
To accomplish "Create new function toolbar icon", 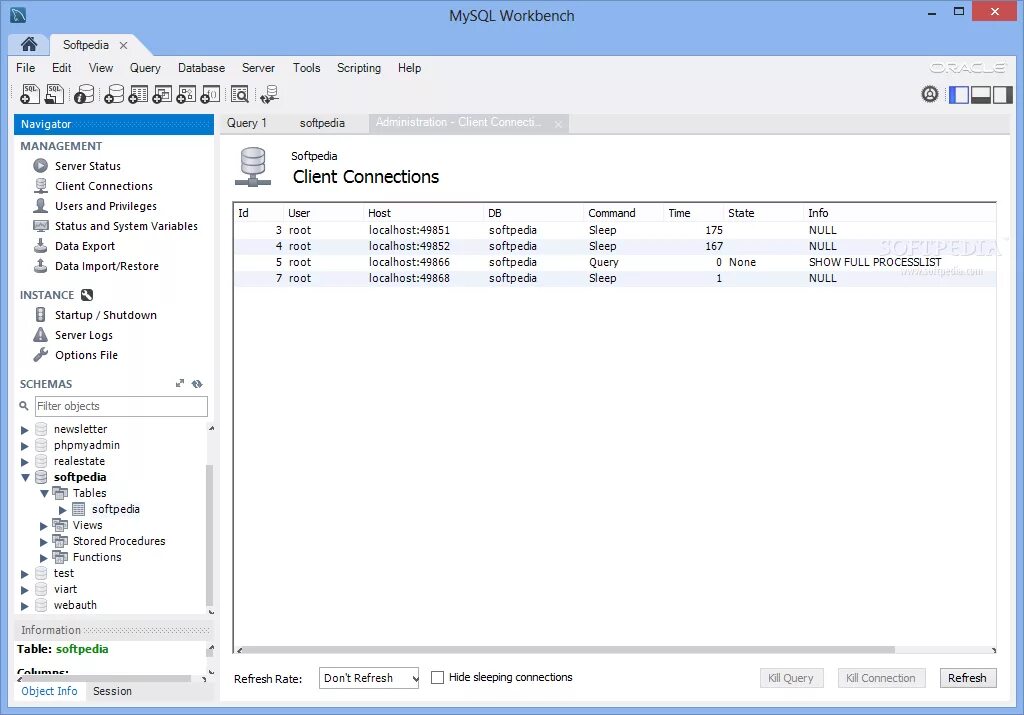I will pos(210,94).
